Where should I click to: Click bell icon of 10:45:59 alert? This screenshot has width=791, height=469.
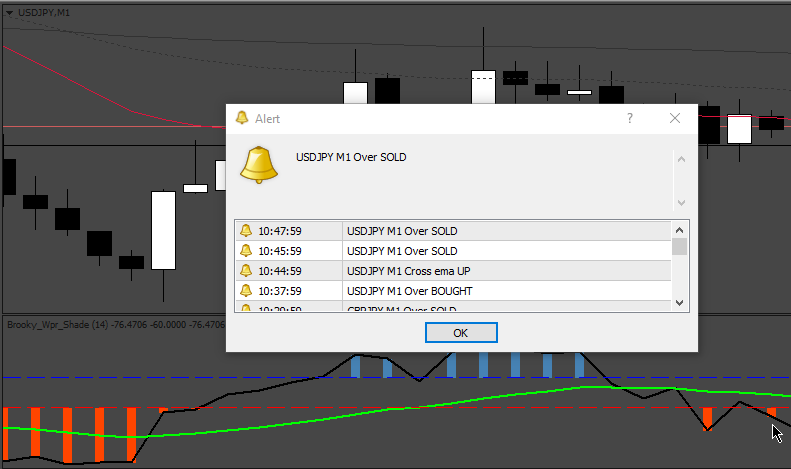click(246, 251)
